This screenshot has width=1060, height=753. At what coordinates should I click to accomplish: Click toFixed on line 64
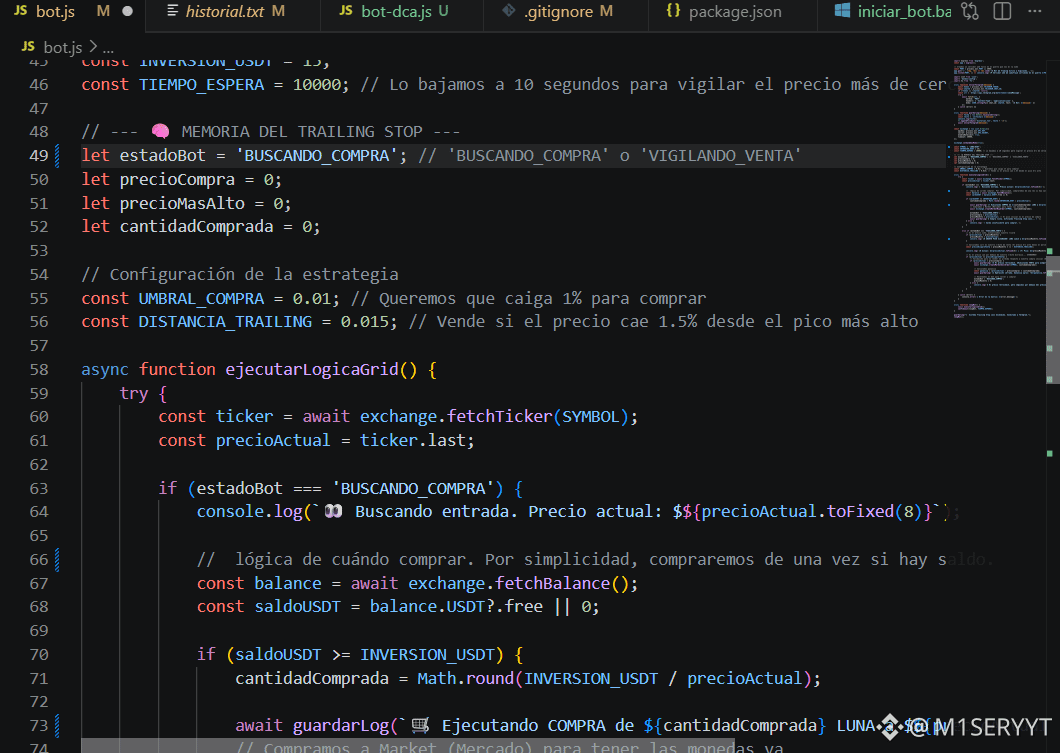click(861, 512)
